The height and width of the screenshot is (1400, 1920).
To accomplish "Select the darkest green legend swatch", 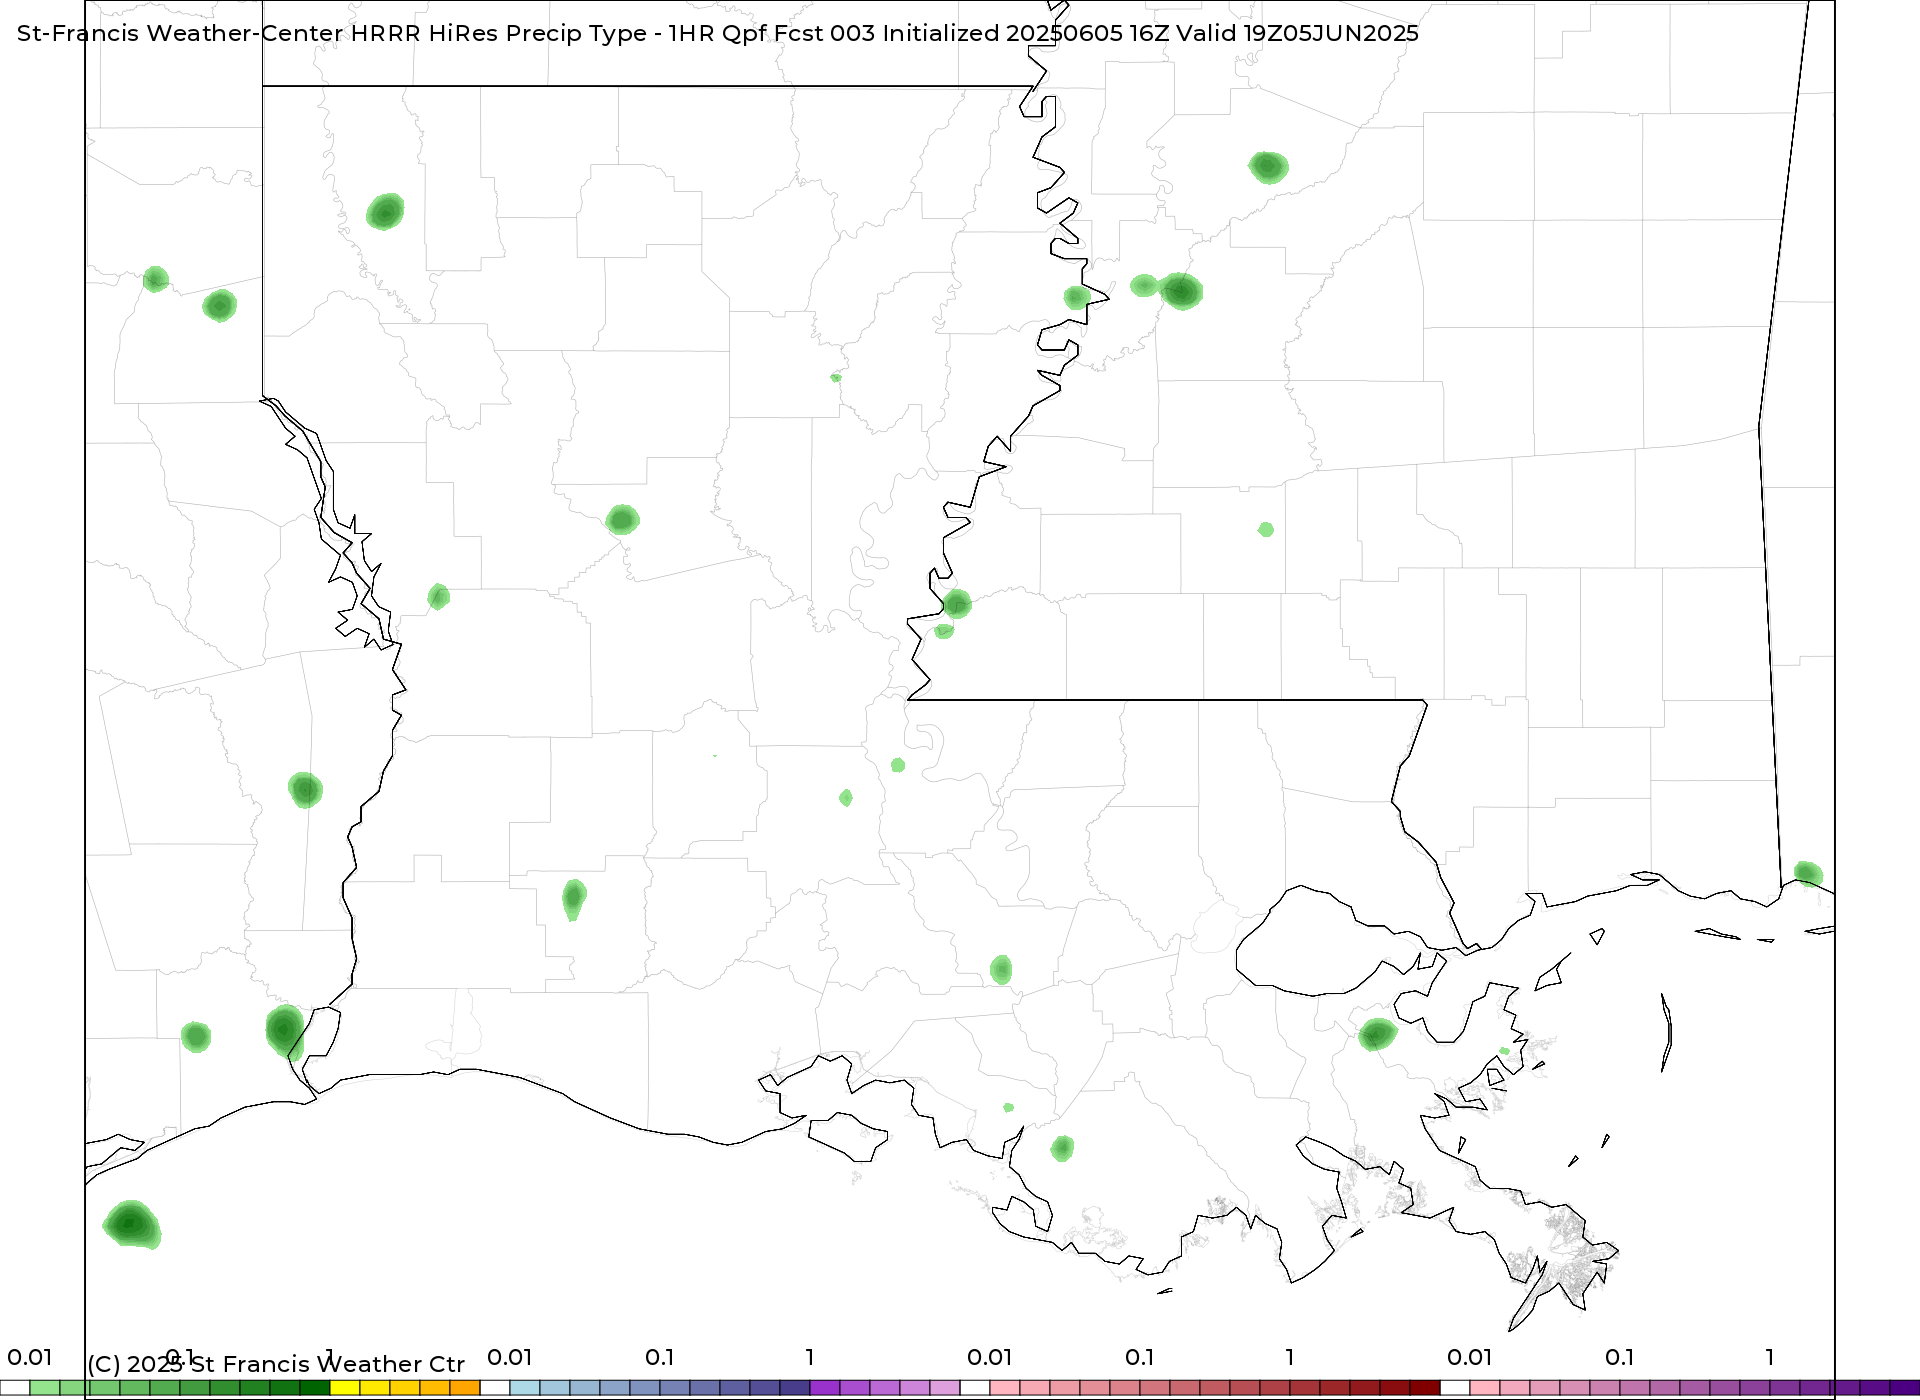I will pos(315,1388).
